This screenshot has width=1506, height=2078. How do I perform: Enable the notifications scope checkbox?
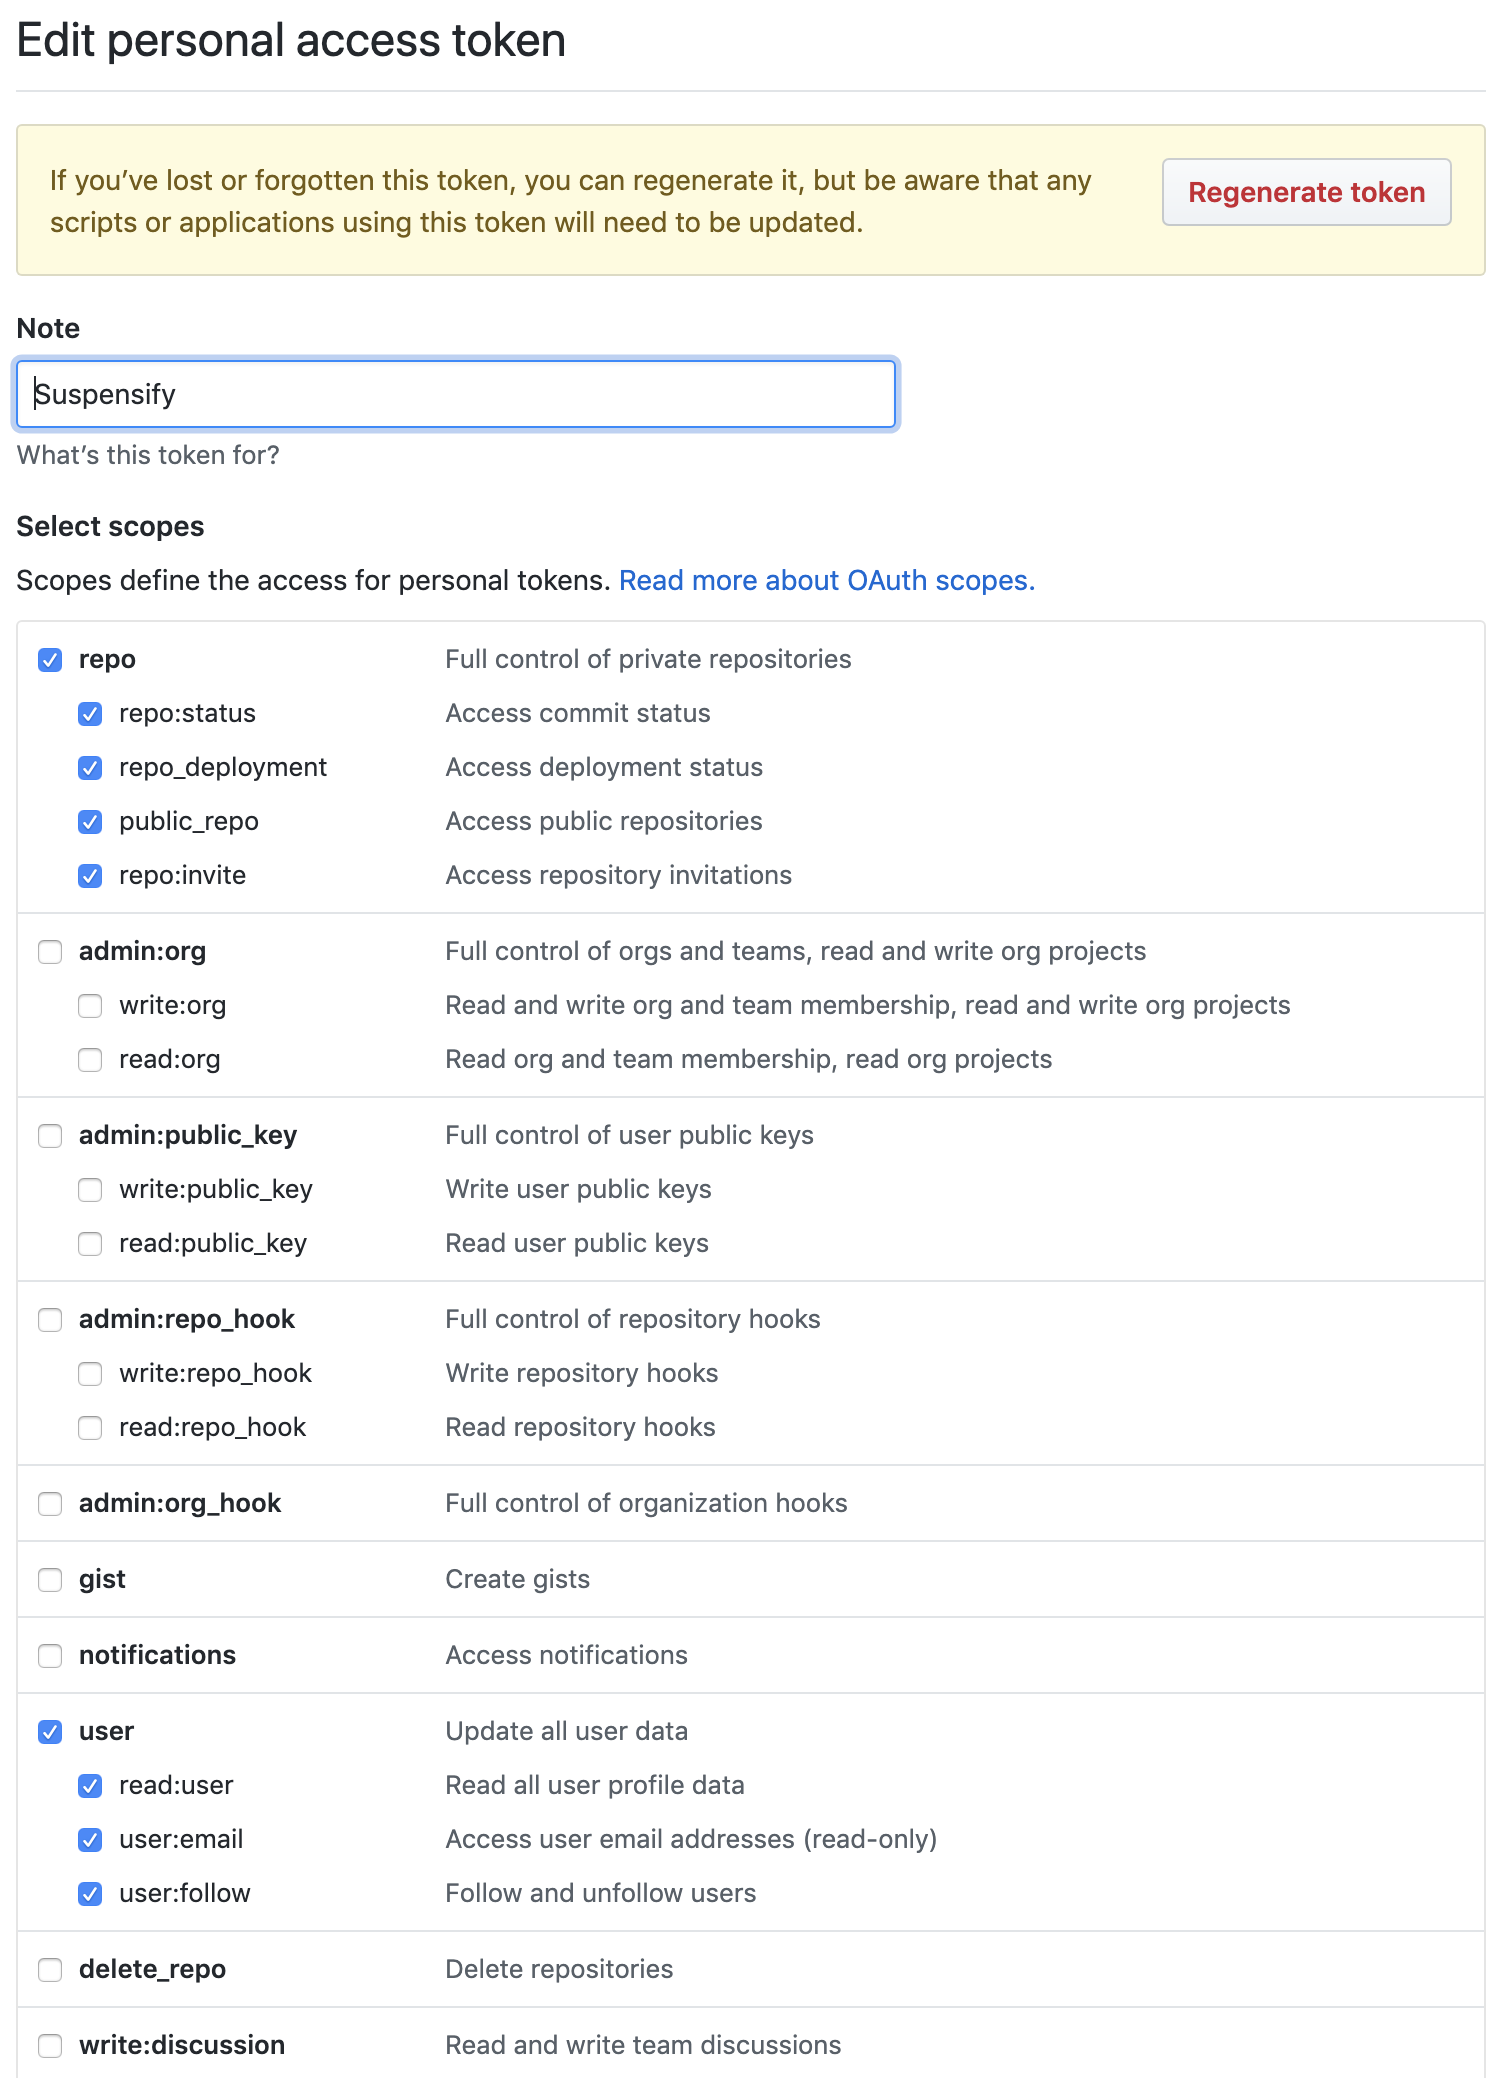50,1656
